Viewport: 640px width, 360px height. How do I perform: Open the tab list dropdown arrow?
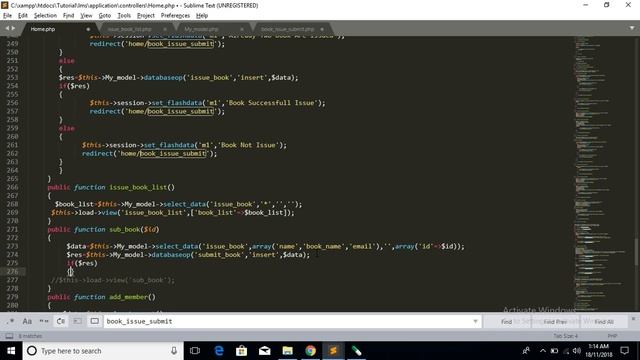click(x=632, y=28)
